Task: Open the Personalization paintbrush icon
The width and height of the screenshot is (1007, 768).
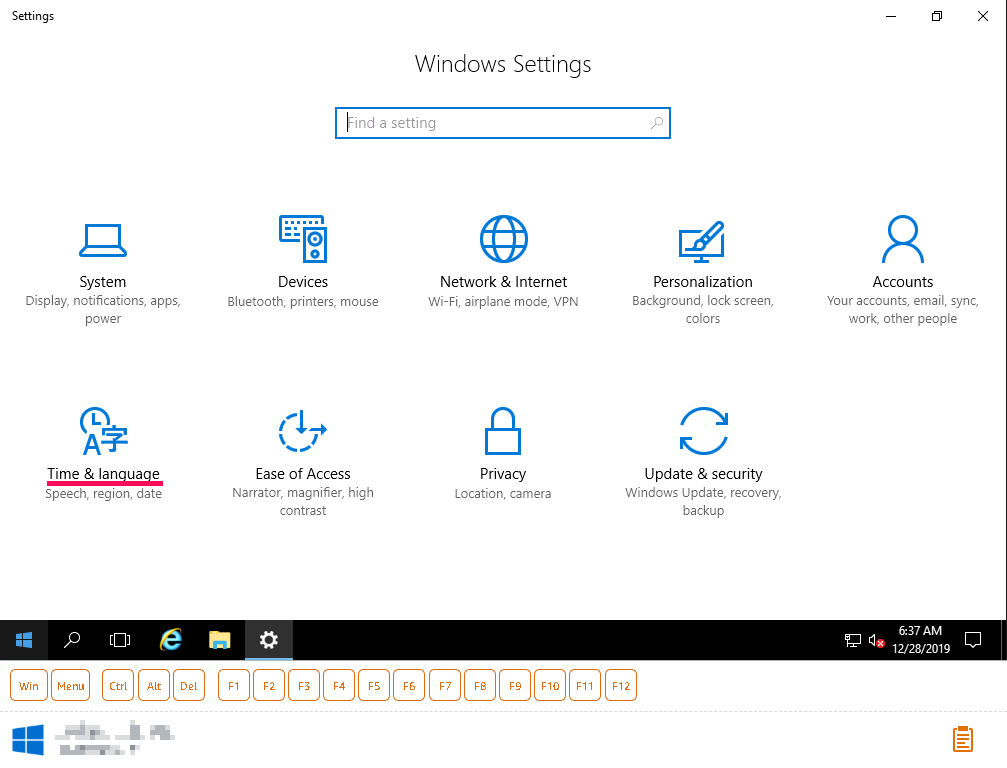Action: 702,241
